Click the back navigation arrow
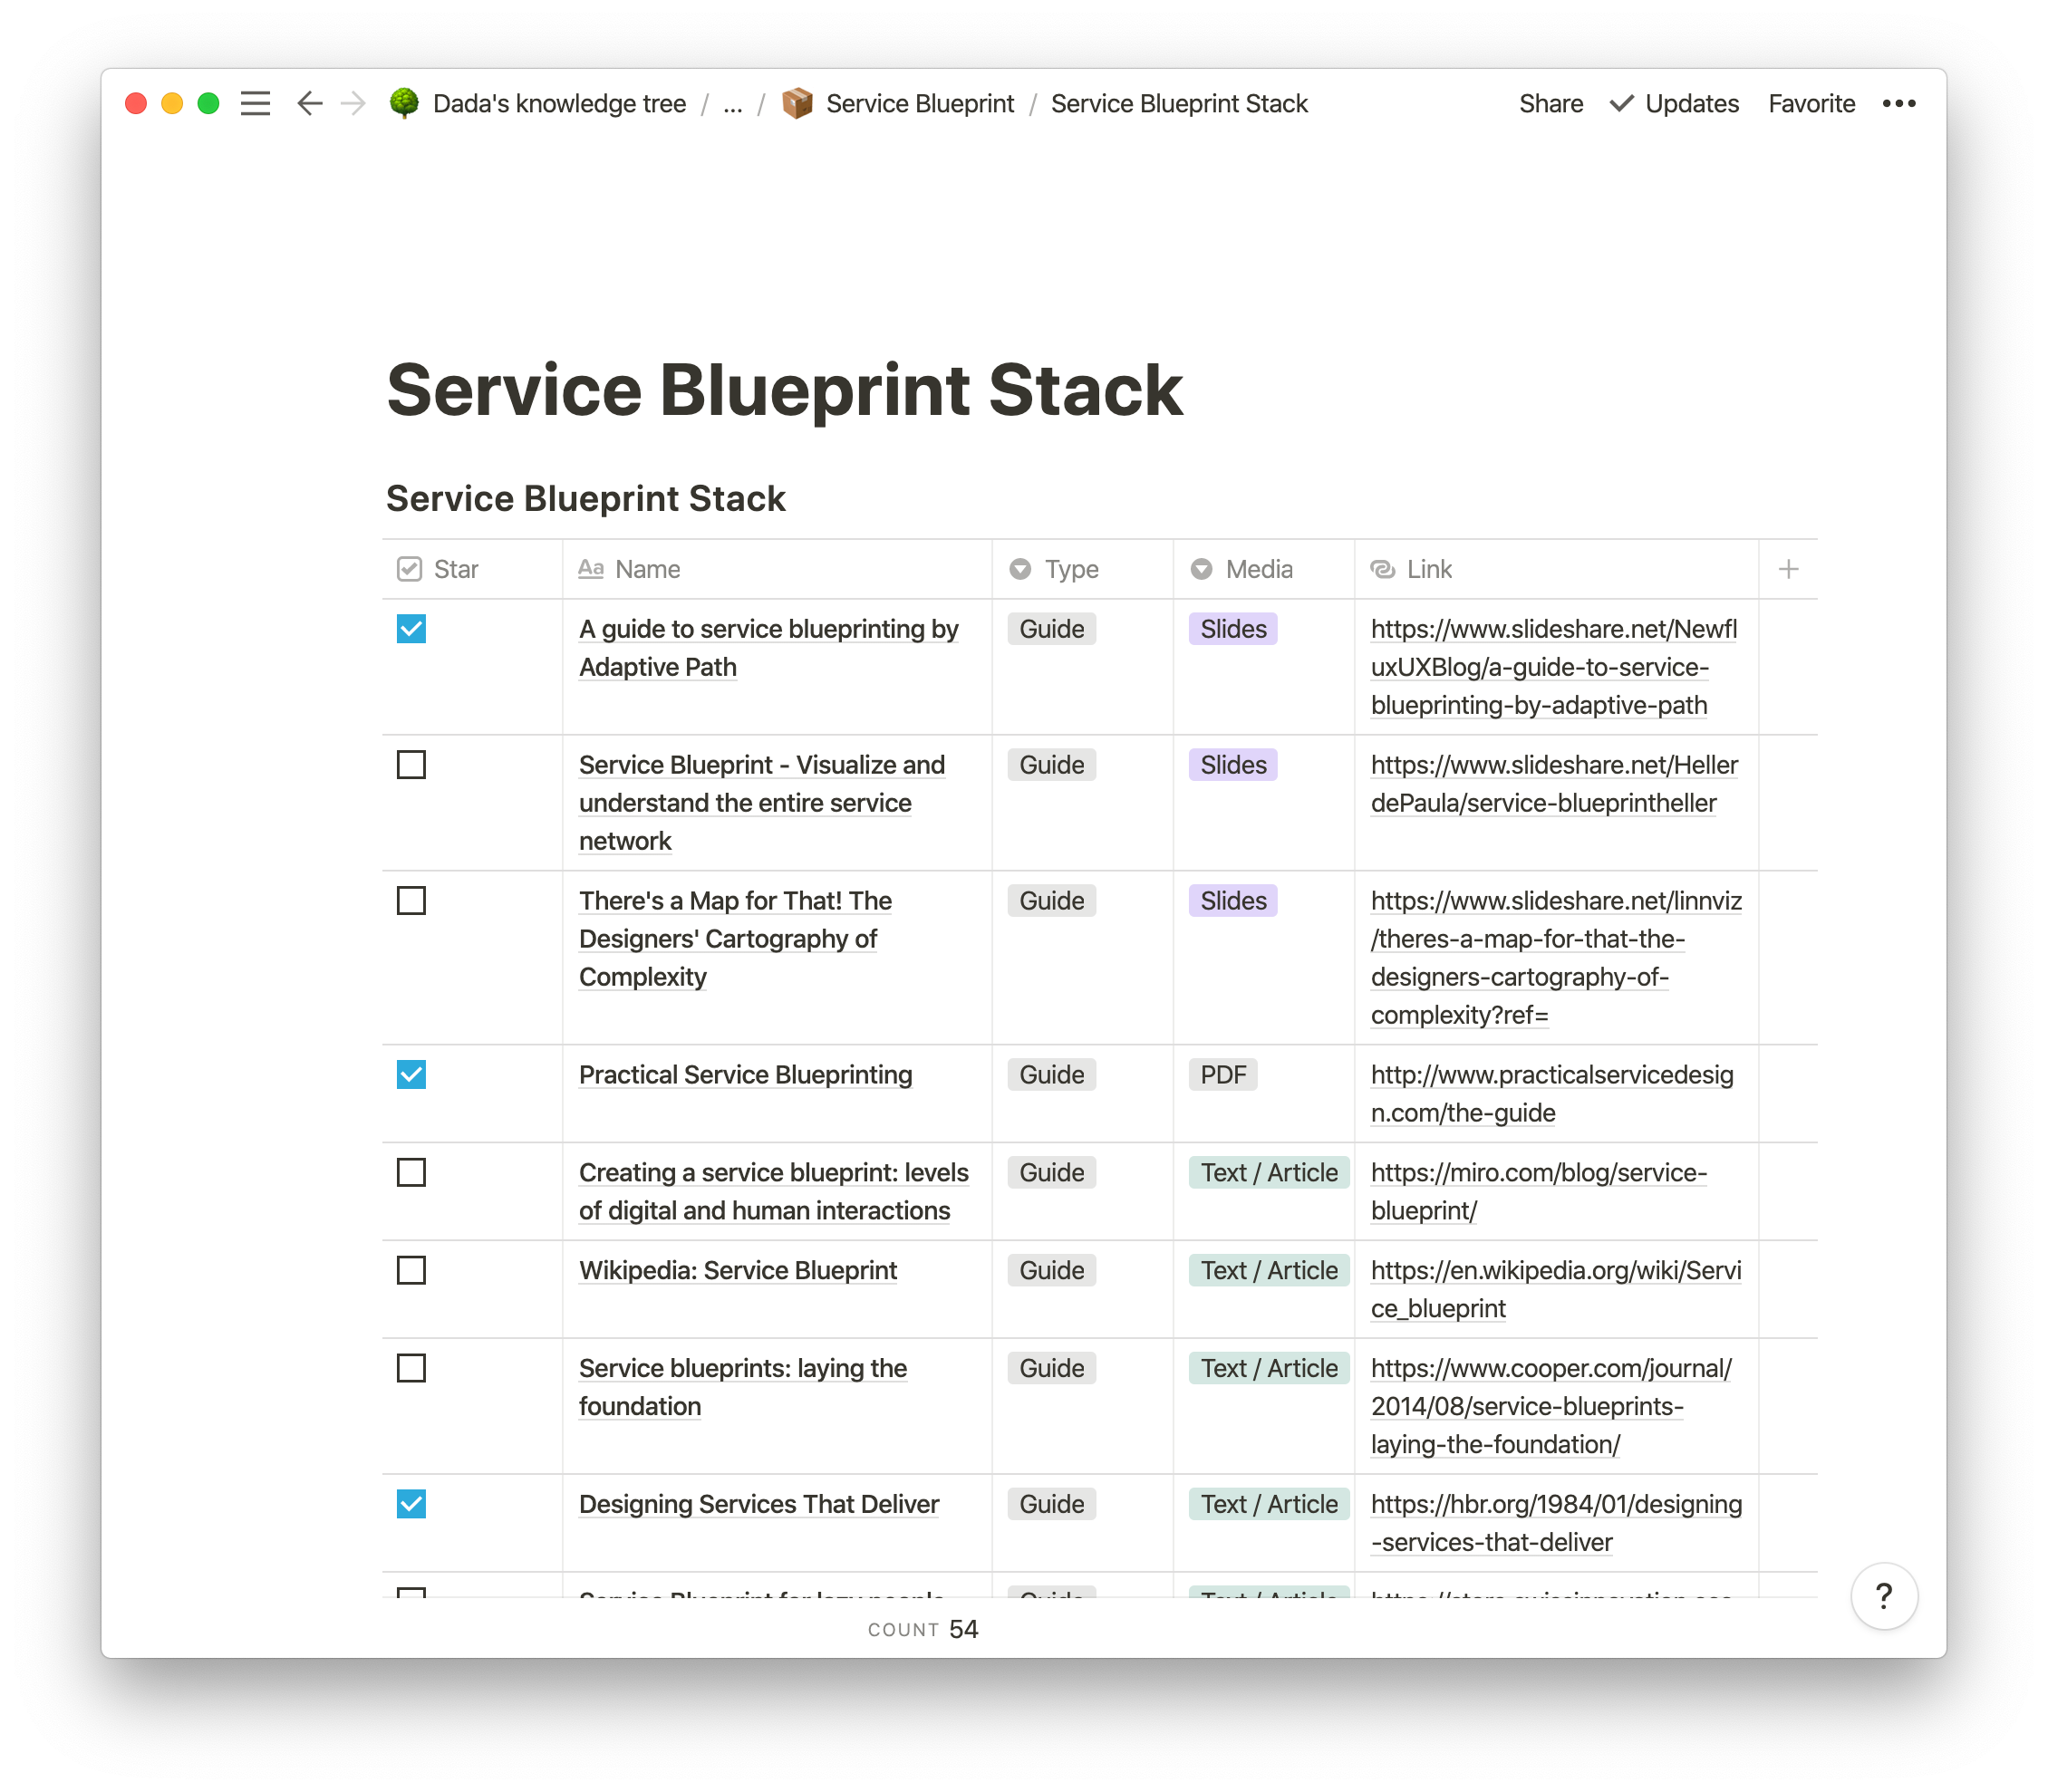The height and width of the screenshot is (1792, 2048). tap(310, 103)
